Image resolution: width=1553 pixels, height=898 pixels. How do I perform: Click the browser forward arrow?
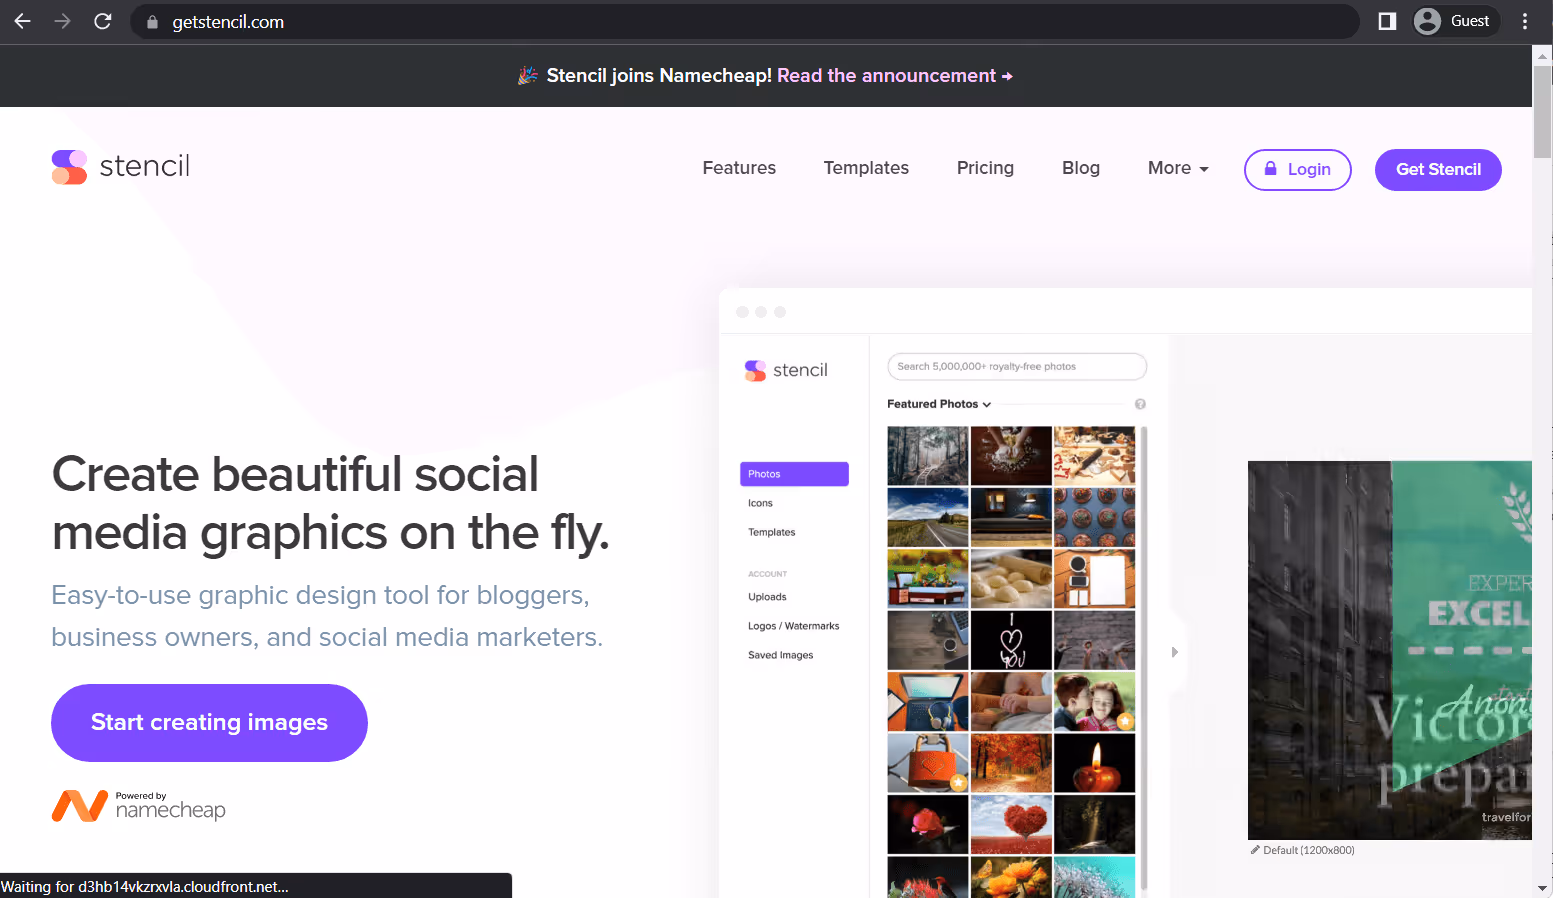tap(62, 21)
